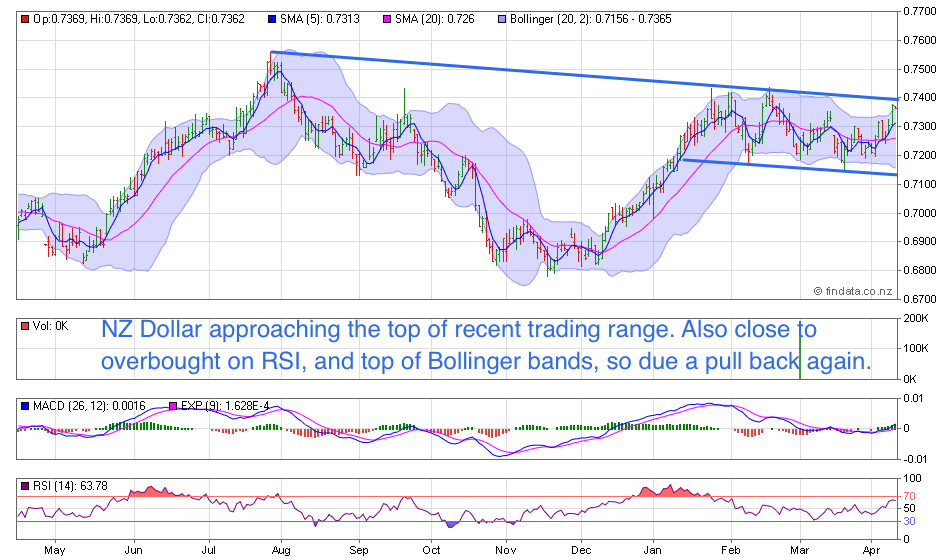Click the 0.7400 price axis value
This screenshot has height=560, width=940.
pos(920,97)
